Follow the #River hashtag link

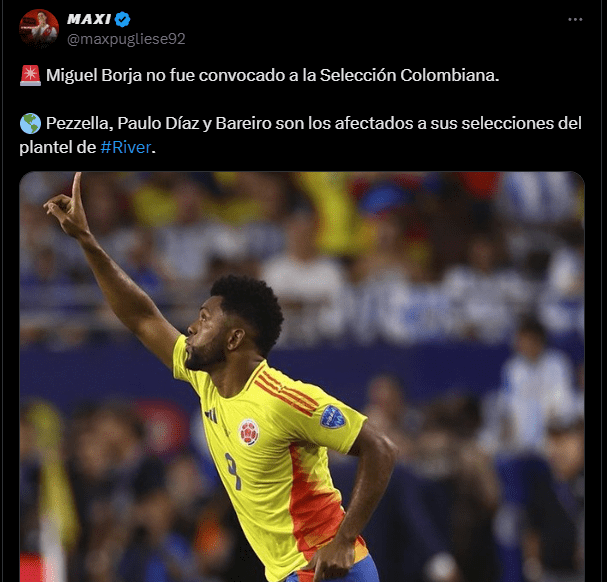(x=126, y=147)
